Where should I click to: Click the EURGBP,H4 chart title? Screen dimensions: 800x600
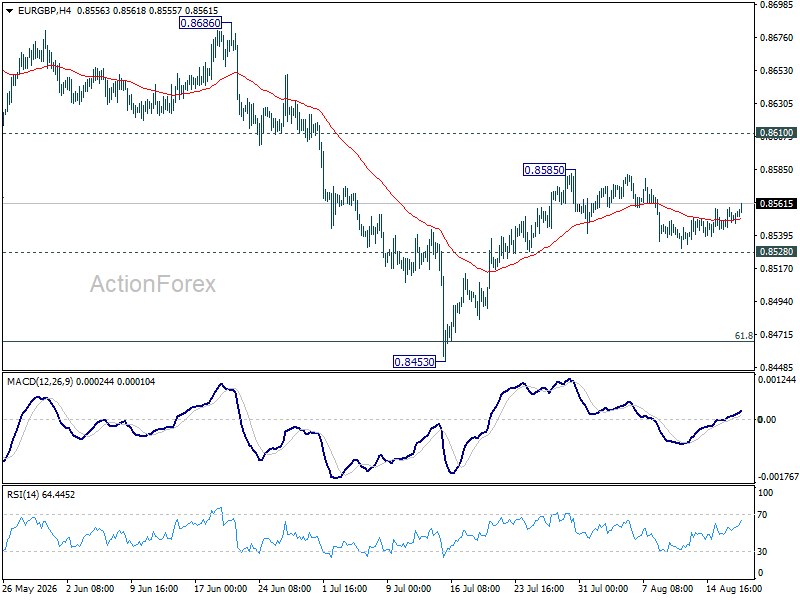[x=44, y=11]
